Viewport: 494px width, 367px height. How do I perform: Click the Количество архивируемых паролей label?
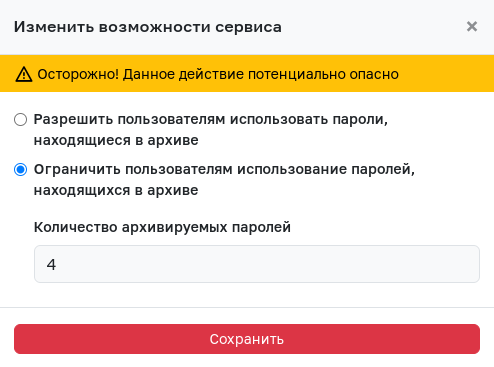pos(162,227)
